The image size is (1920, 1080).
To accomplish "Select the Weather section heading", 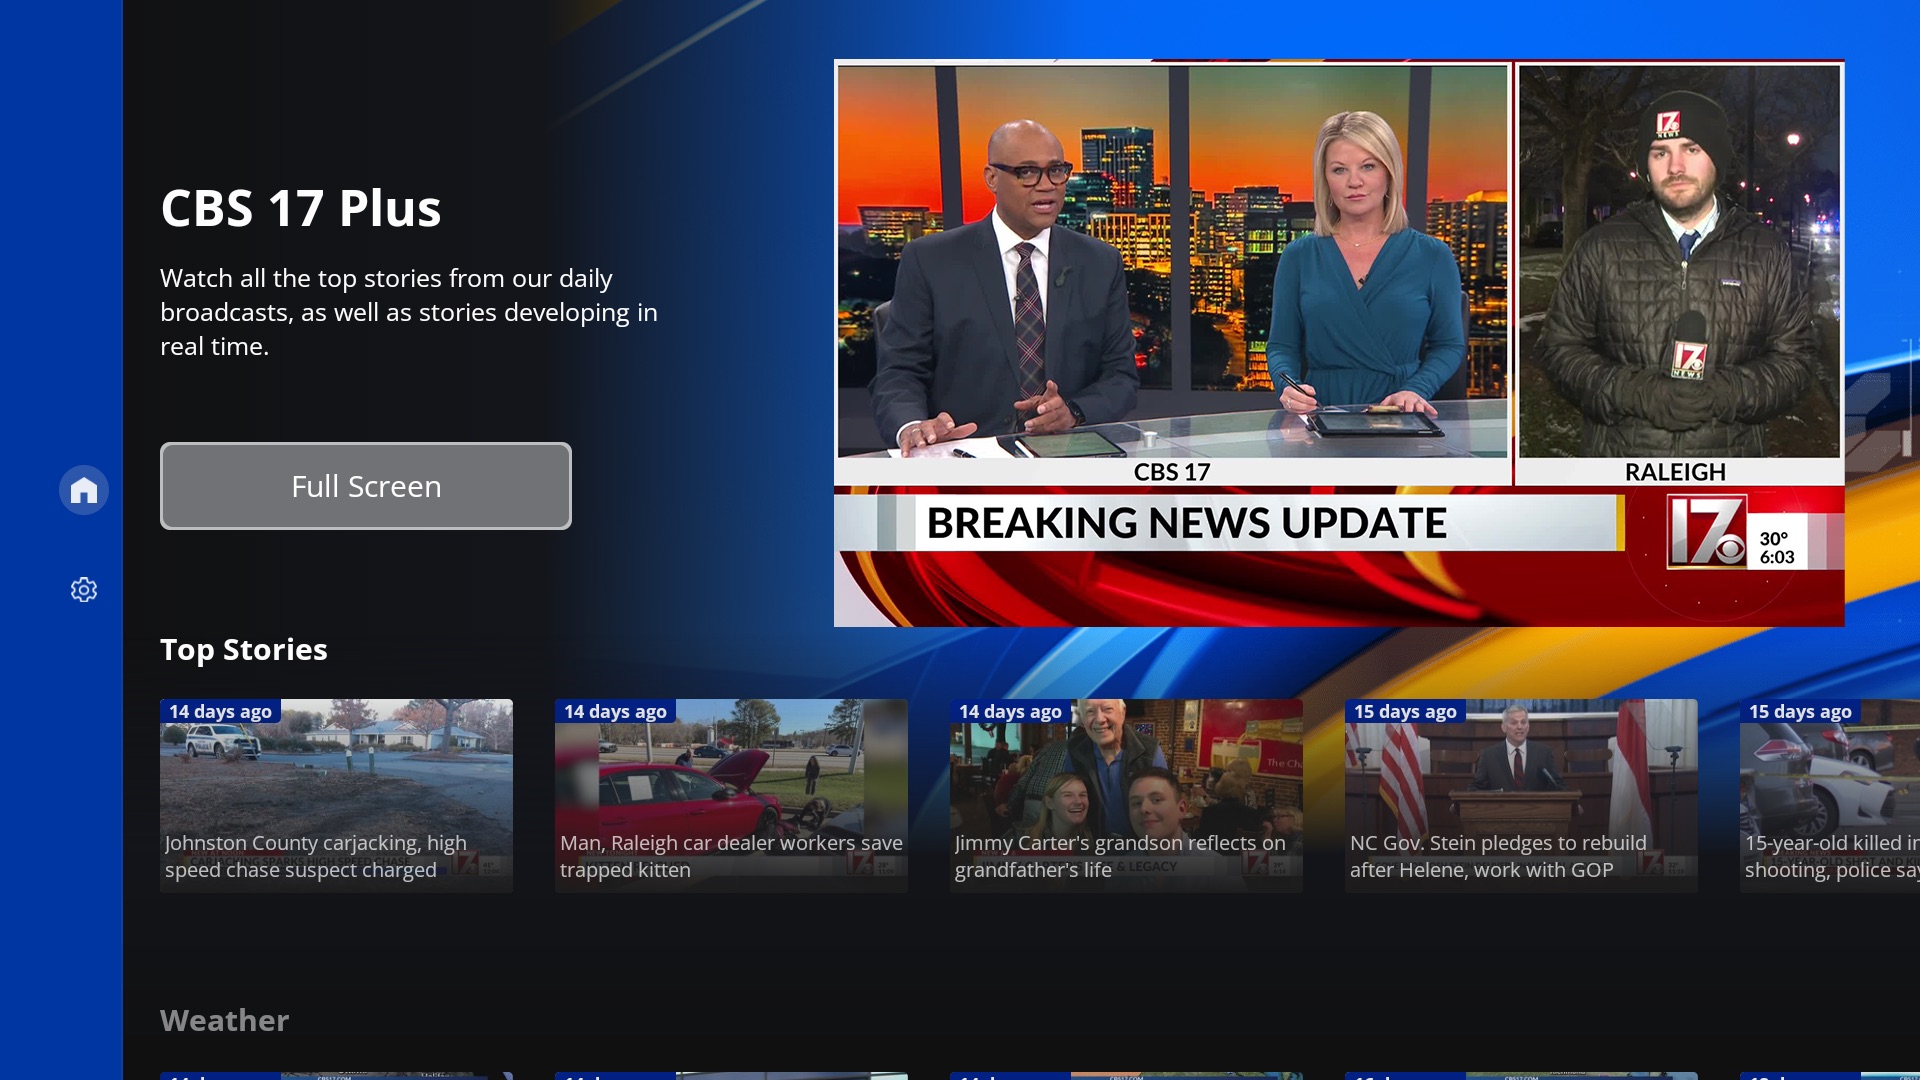I will point(225,1020).
